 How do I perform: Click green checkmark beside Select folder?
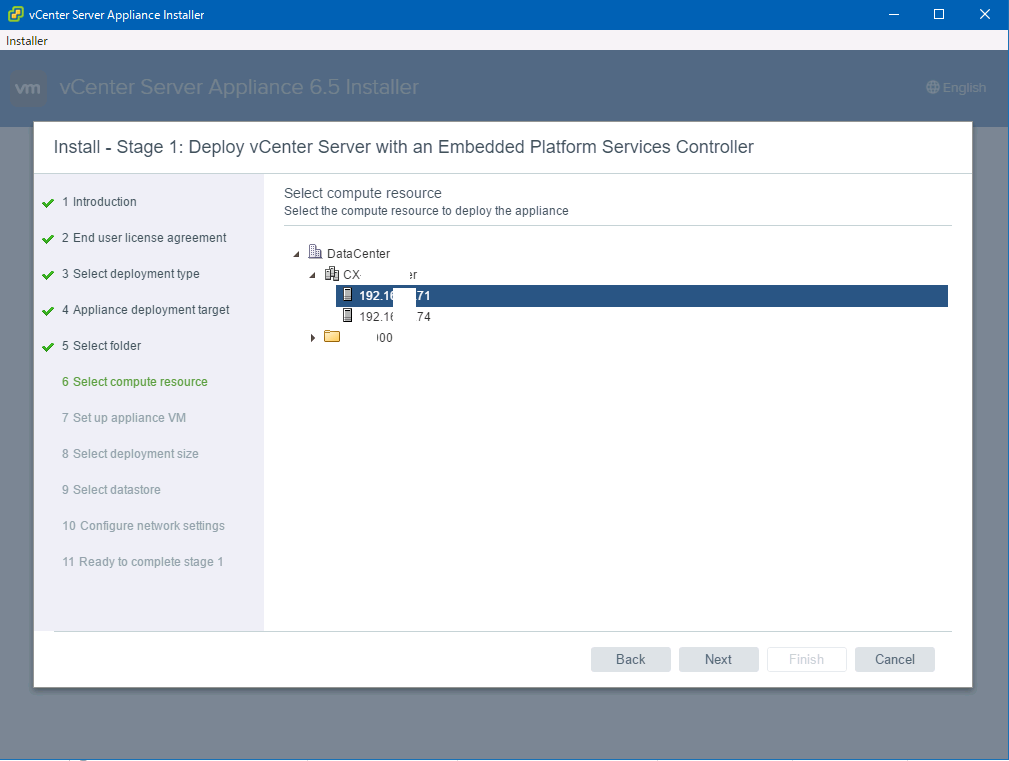48,347
